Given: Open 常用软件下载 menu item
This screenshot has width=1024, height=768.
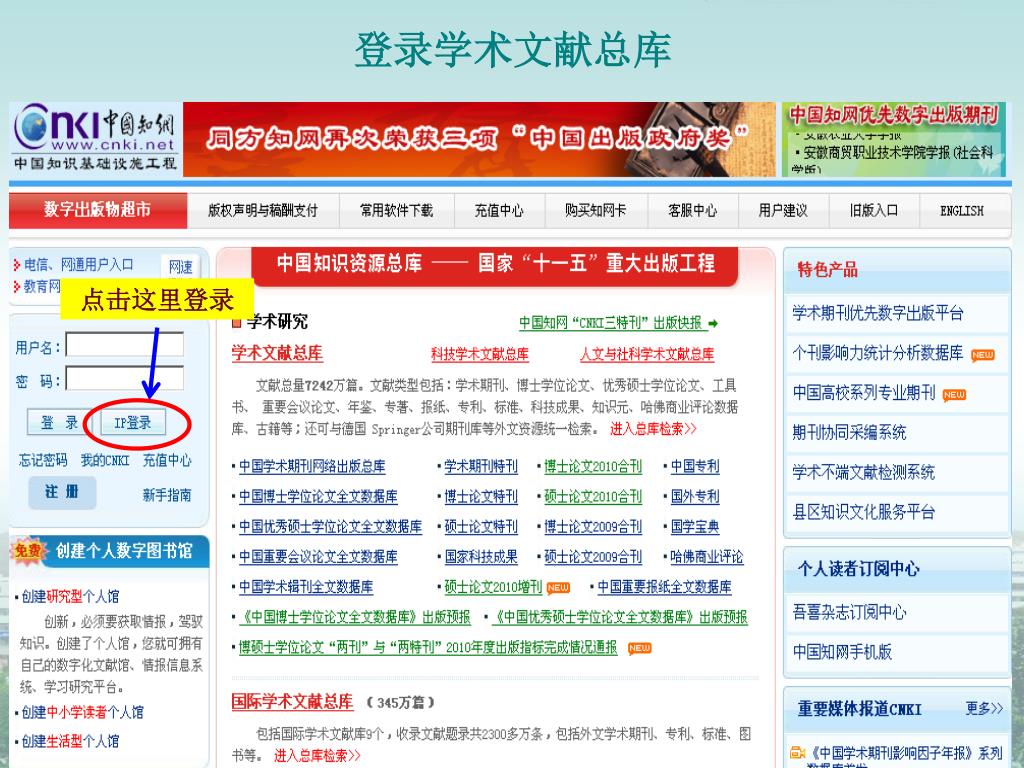Looking at the screenshot, I should 396,210.
